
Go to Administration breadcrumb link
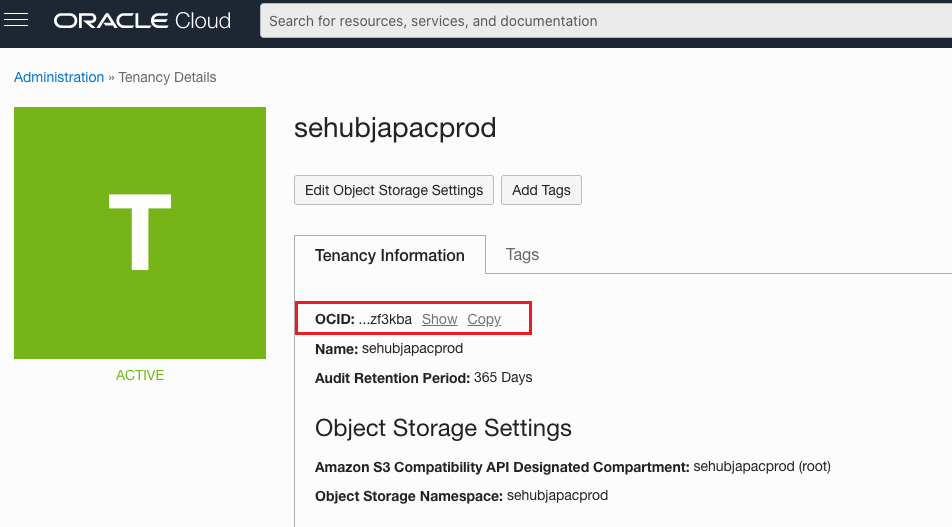(59, 77)
